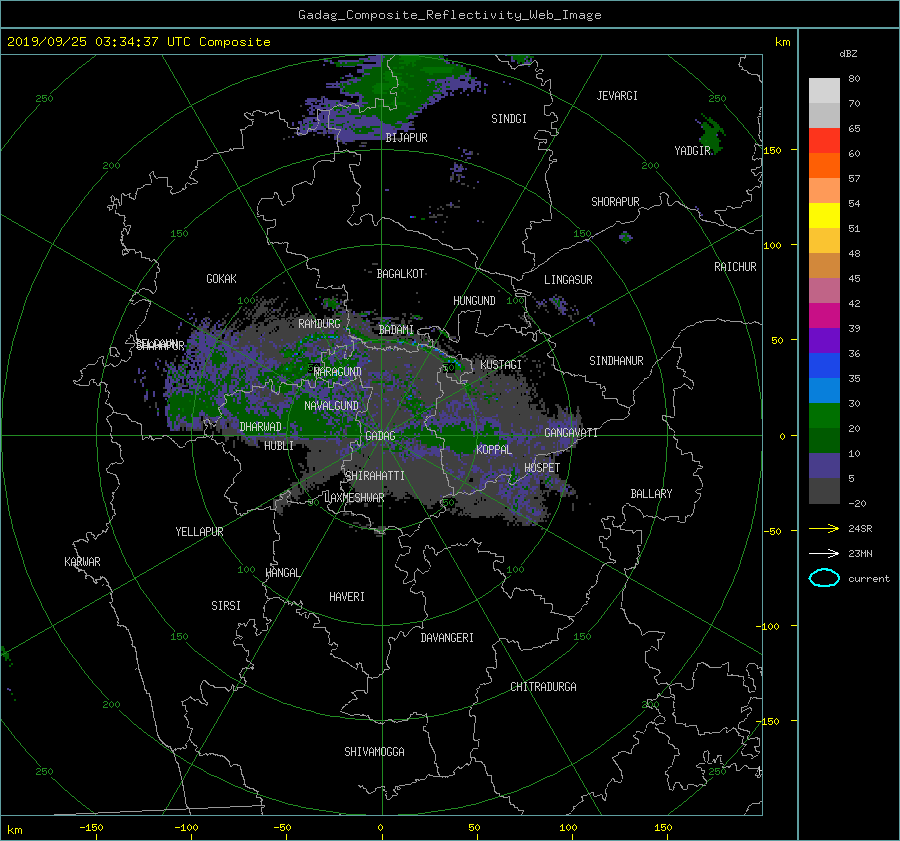Click the GOKAK city label
Screen dimensions: 900x841
tap(221, 279)
